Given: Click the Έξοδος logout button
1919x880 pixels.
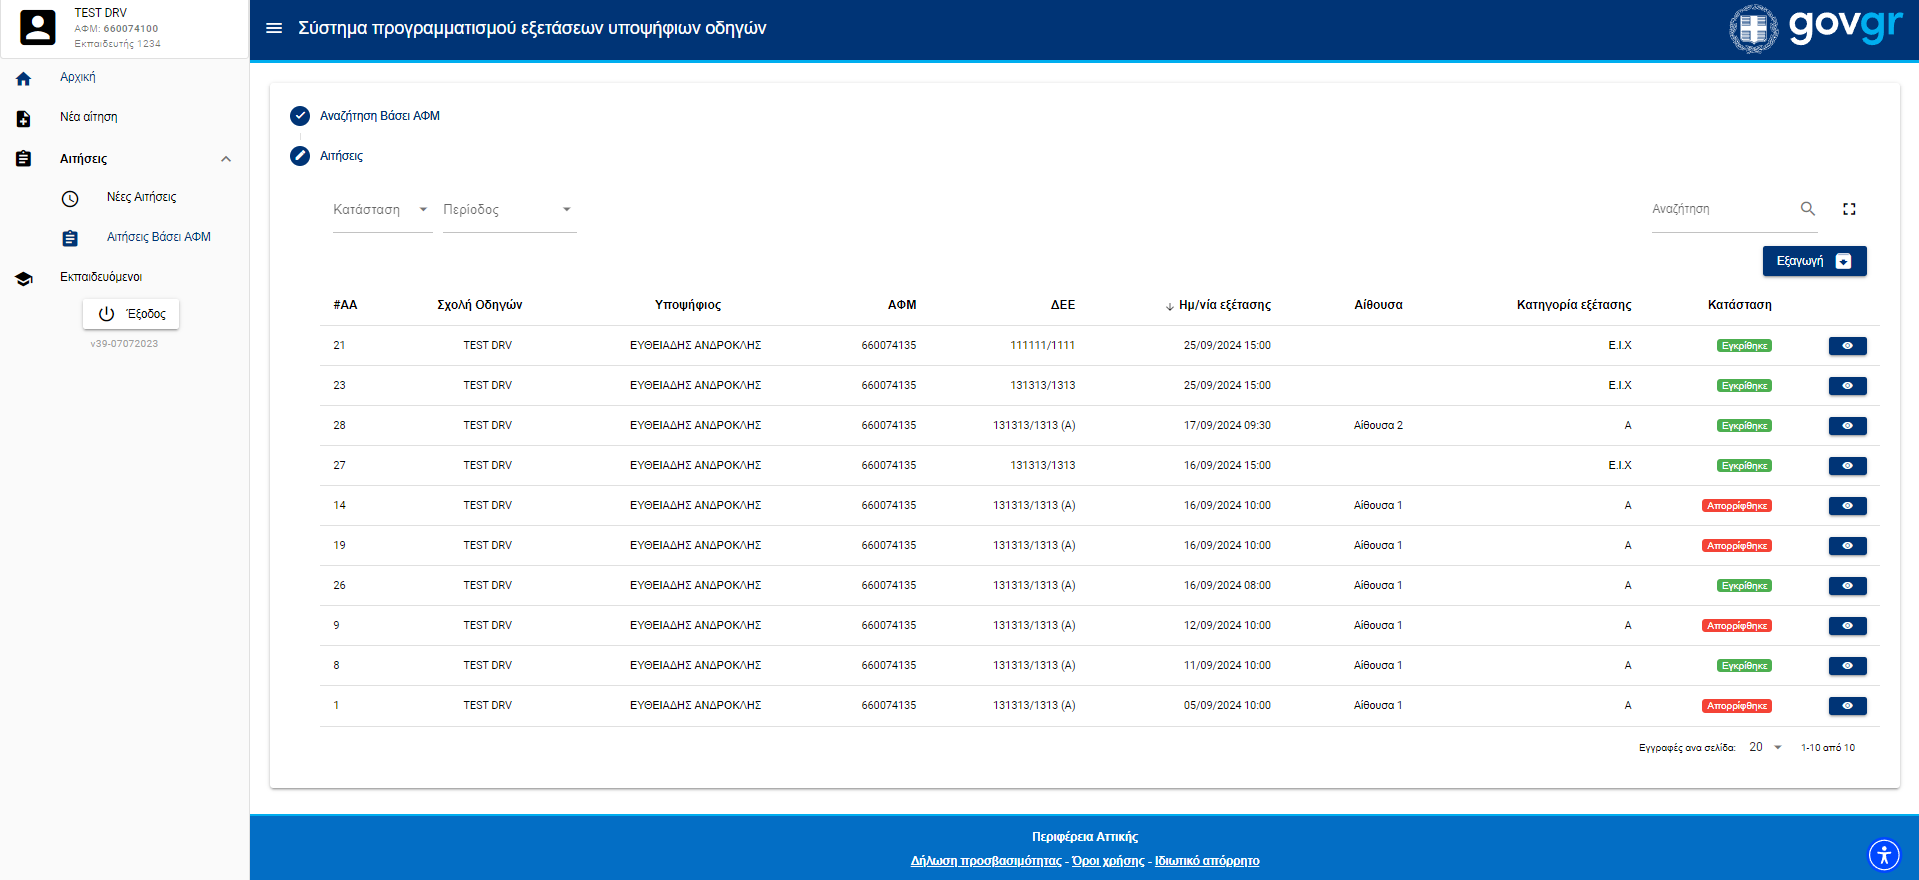Looking at the screenshot, I should (131, 314).
